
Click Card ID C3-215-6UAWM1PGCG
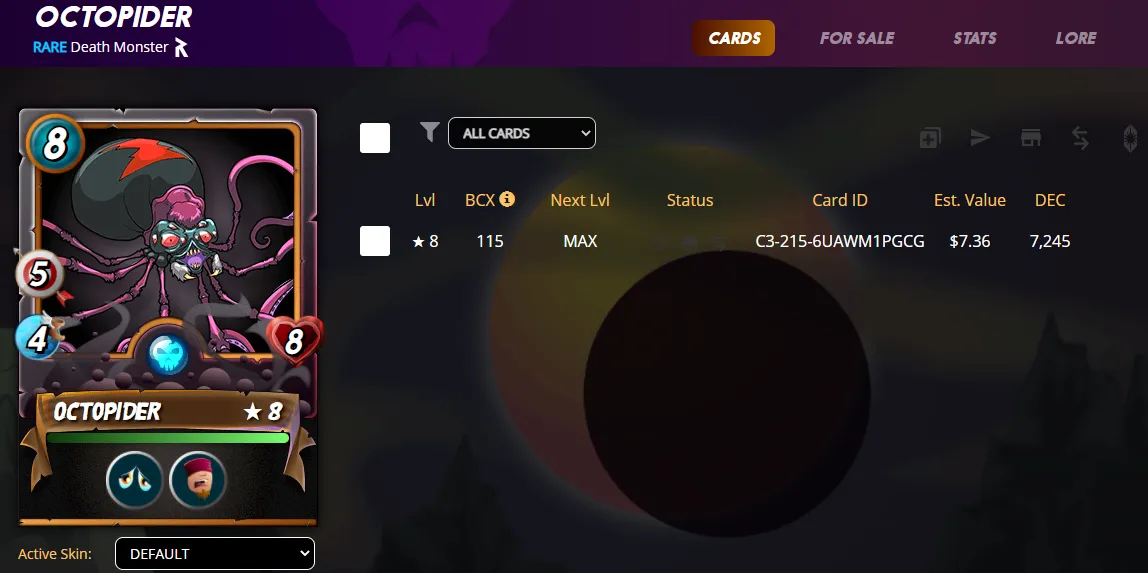click(840, 241)
